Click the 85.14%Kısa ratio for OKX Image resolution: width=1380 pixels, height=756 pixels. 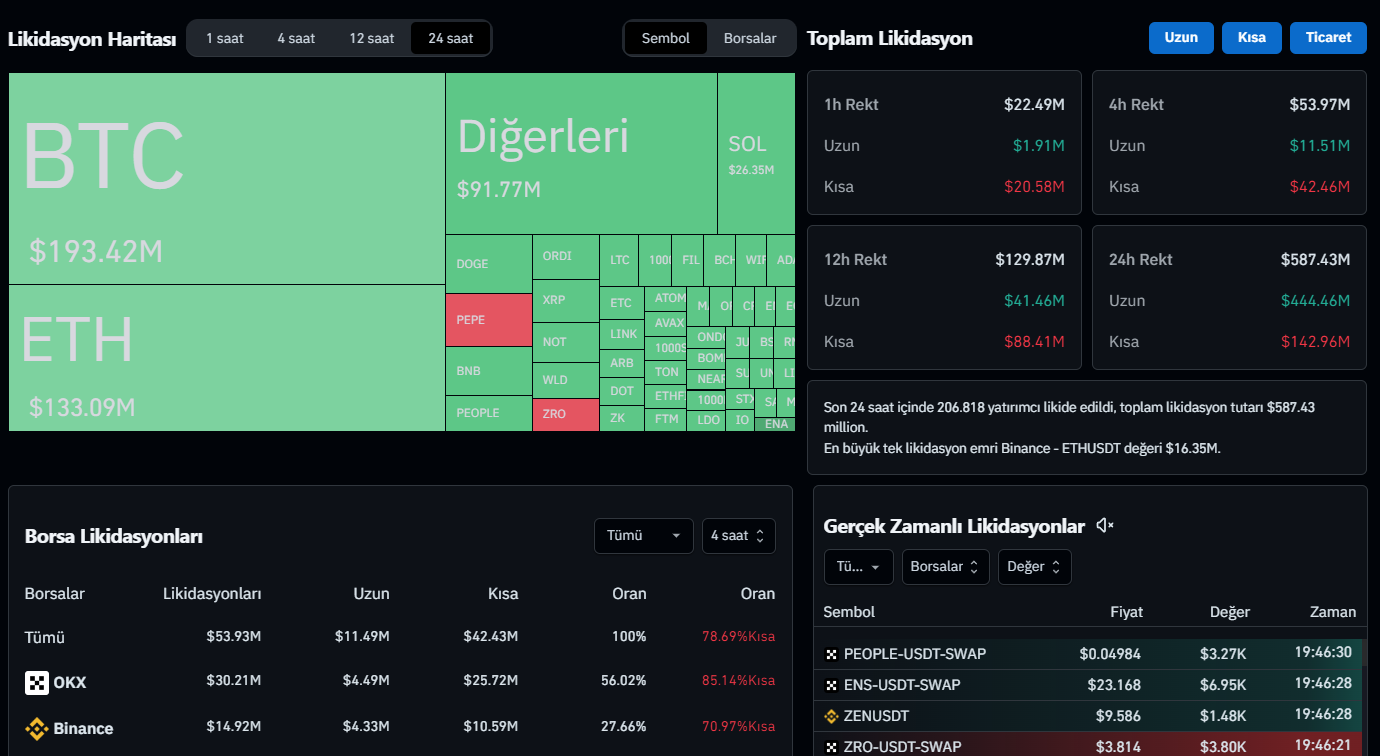pyautogui.click(x=739, y=682)
